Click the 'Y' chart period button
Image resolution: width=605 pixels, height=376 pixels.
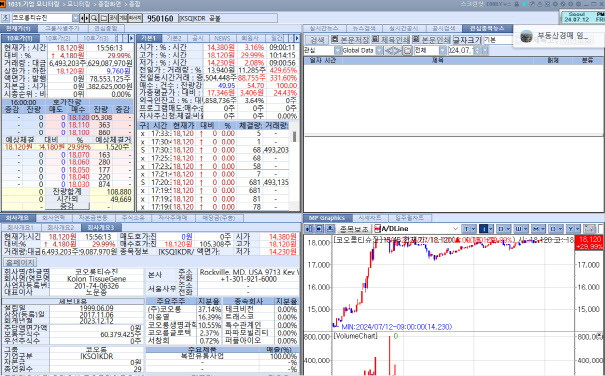570,229
